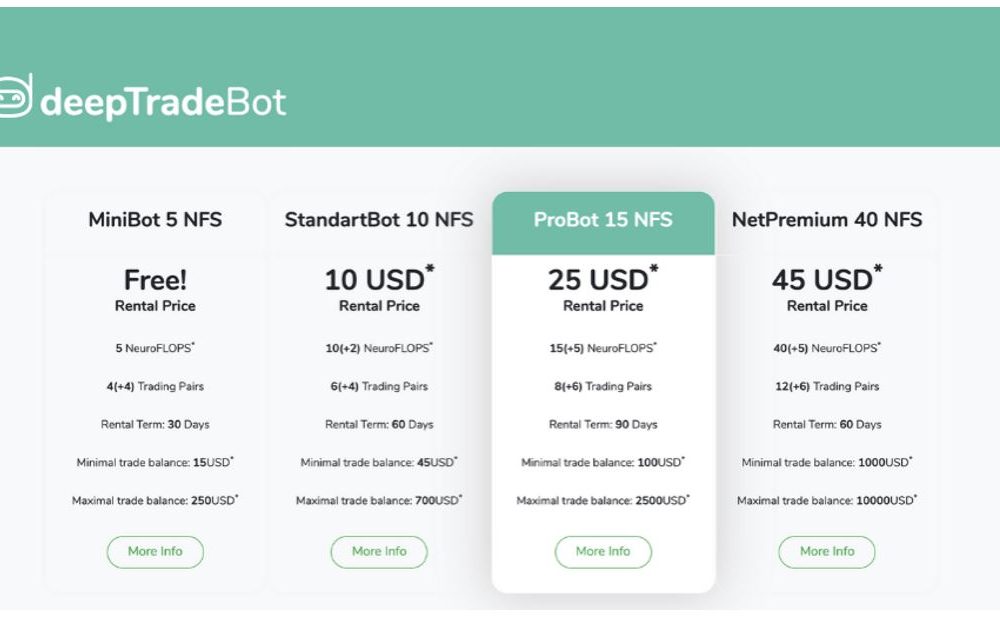Select the MiniBot 5 NFS heading
Viewport: 1000px width, 617px height.
(155, 219)
